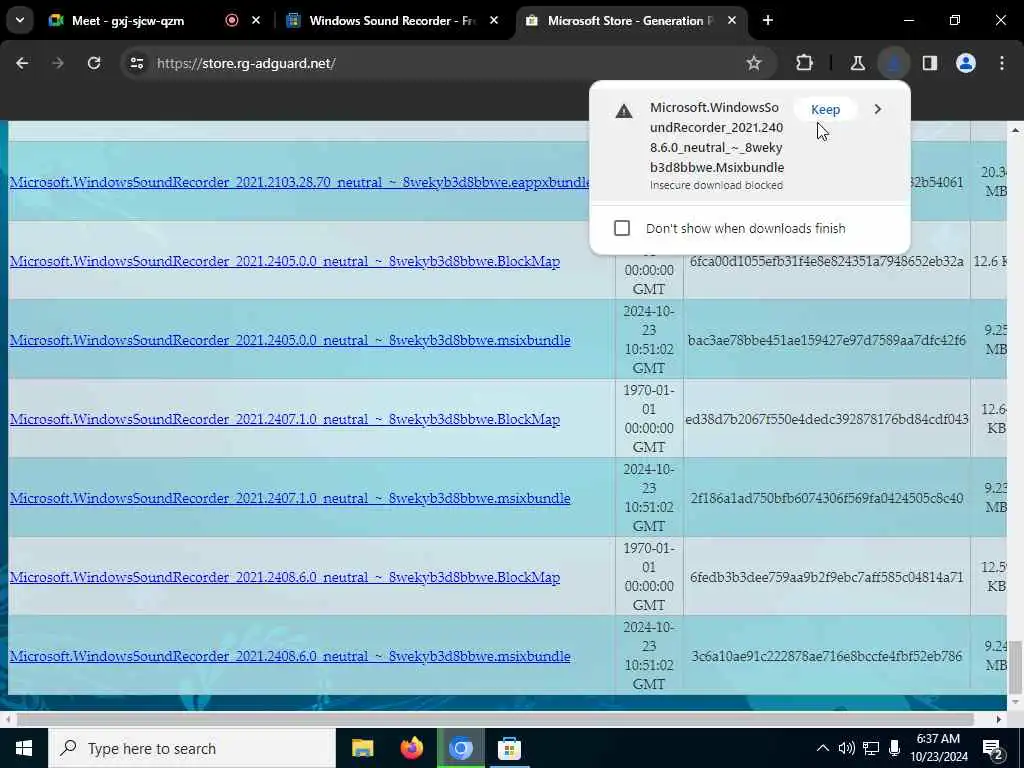Launch Firefox from the taskbar

[411, 748]
